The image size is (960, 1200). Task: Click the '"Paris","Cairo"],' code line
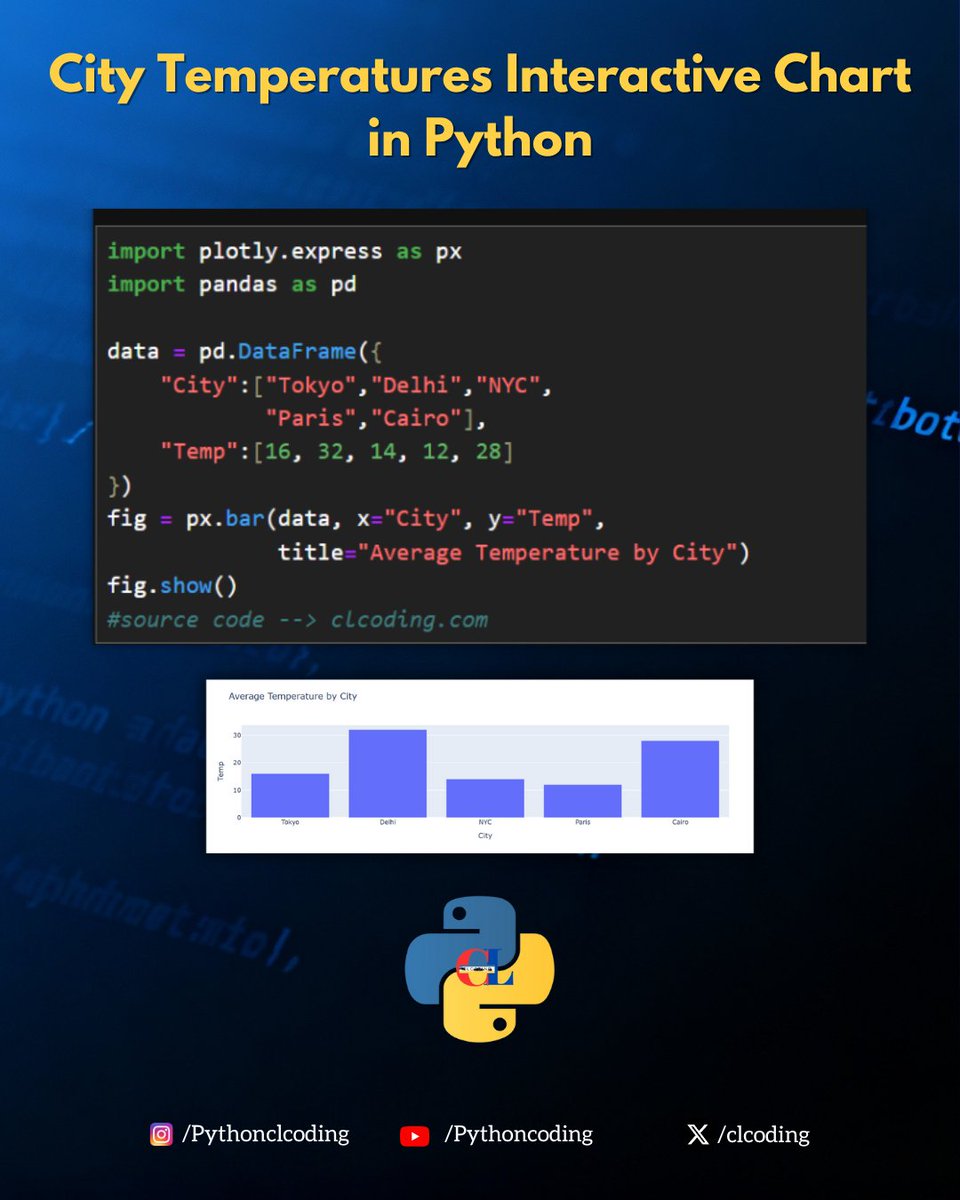(x=376, y=419)
